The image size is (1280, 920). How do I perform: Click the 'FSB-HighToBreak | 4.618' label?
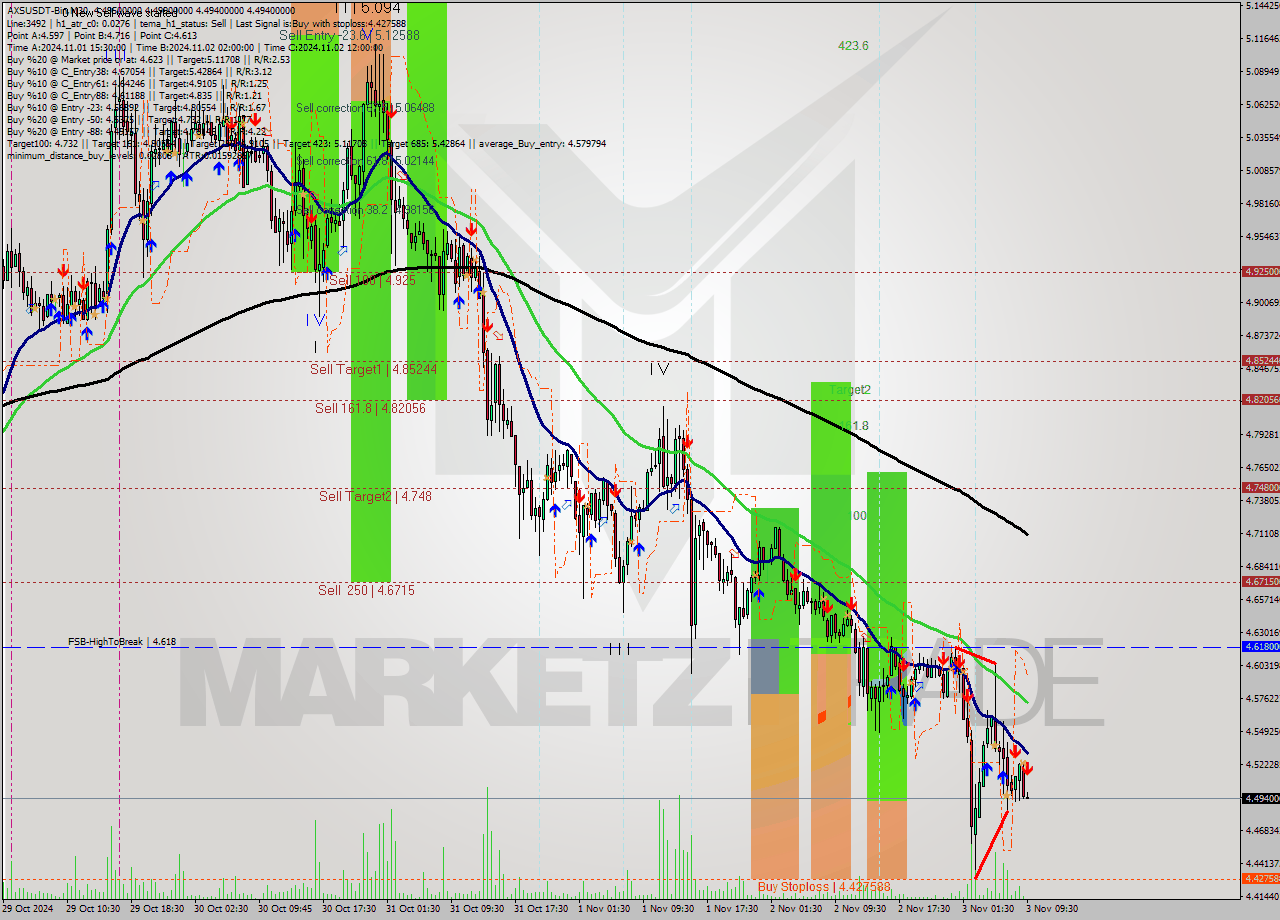pyautogui.click(x=122, y=642)
